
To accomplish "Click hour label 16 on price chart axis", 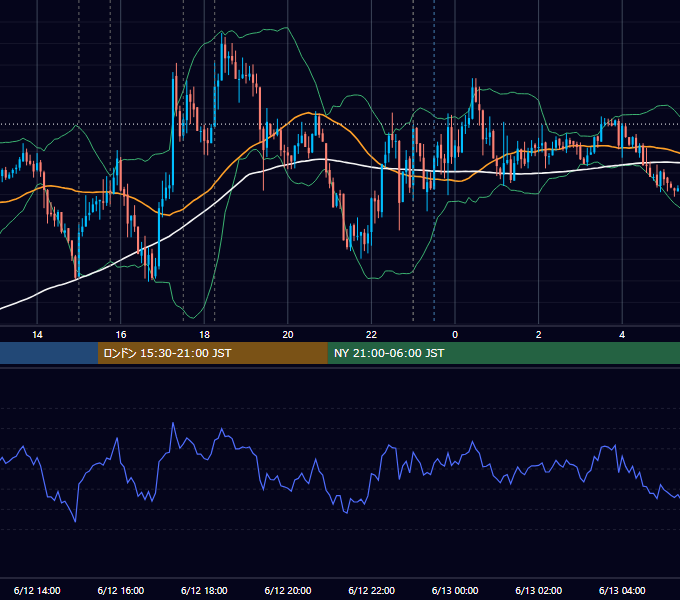I will (121, 334).
